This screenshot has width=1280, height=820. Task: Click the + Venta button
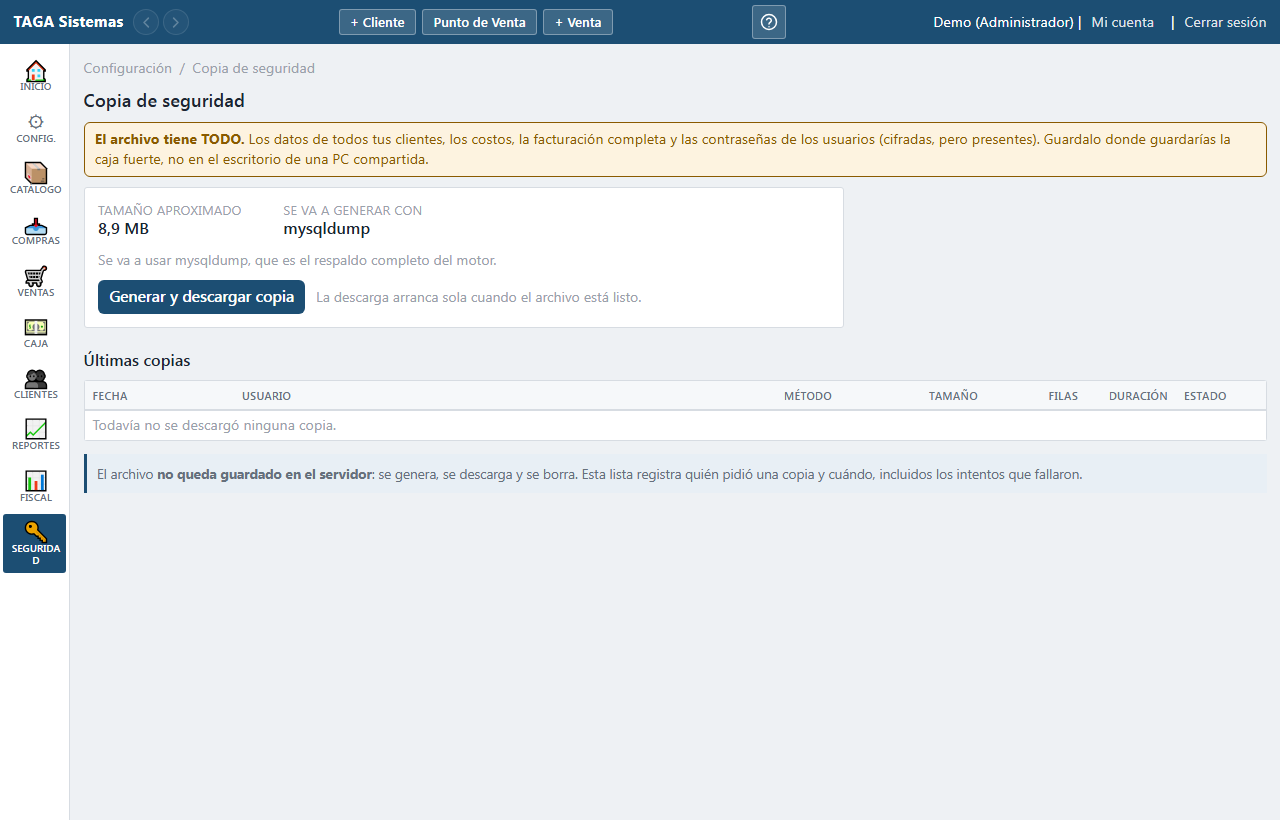578,22
